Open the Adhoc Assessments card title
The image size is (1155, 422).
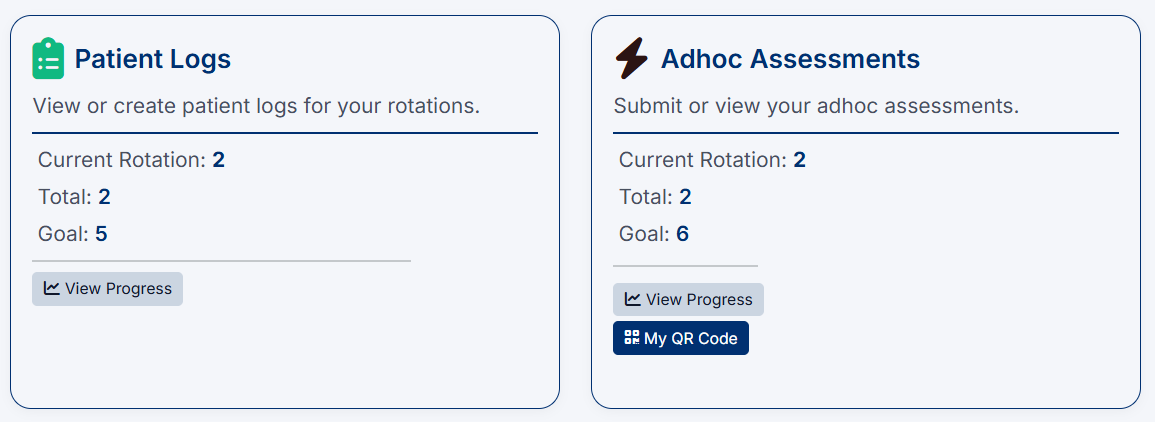790,59
